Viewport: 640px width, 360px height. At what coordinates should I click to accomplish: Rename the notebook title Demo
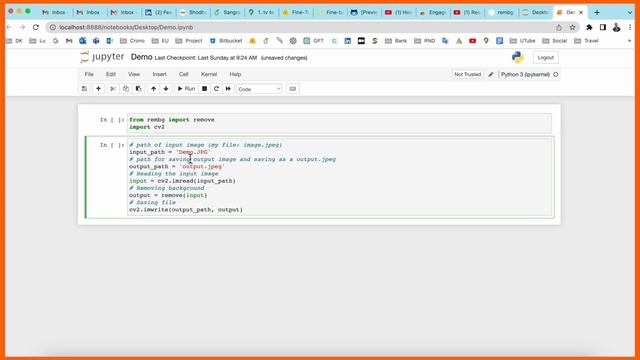click(141, 57)
